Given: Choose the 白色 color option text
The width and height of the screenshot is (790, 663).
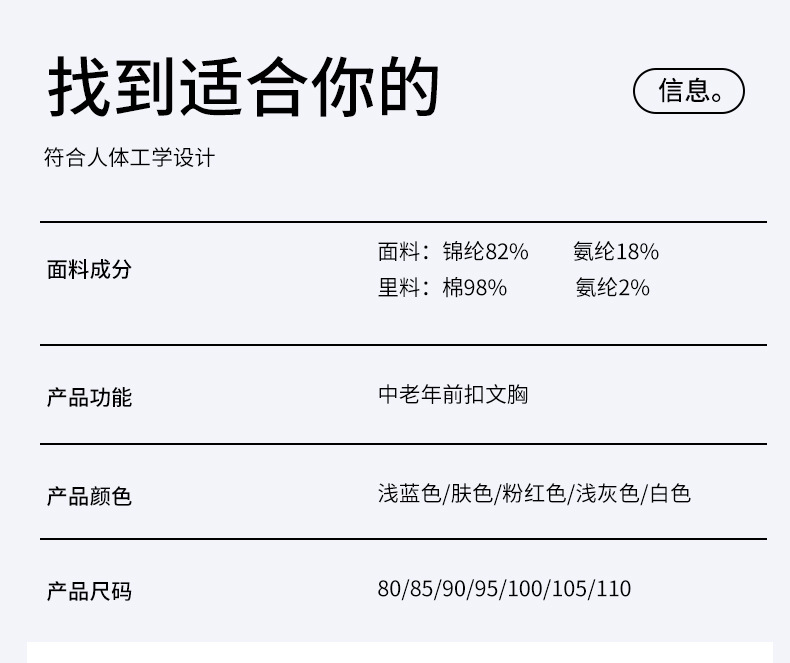Looking at the screenshot, I should pyautogui.click(x=670, y=494).
